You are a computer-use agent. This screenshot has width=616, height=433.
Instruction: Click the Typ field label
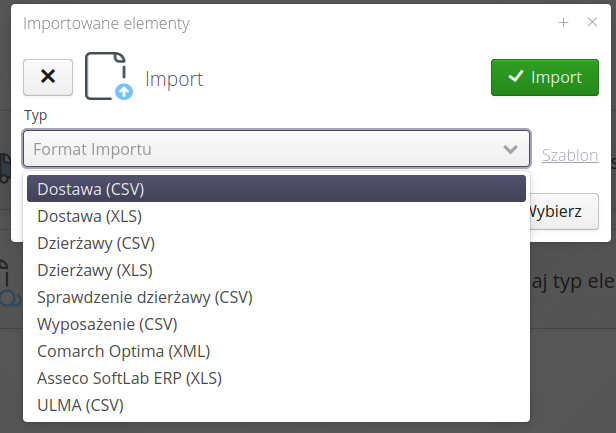tap(35, 115)
